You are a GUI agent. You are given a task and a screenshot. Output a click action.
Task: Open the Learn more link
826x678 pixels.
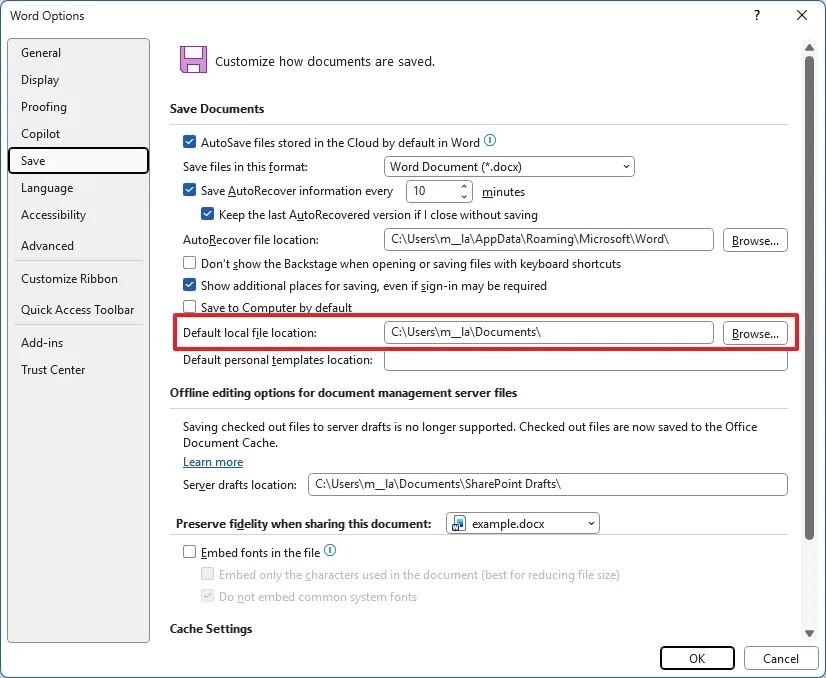(x=212, y=462)
